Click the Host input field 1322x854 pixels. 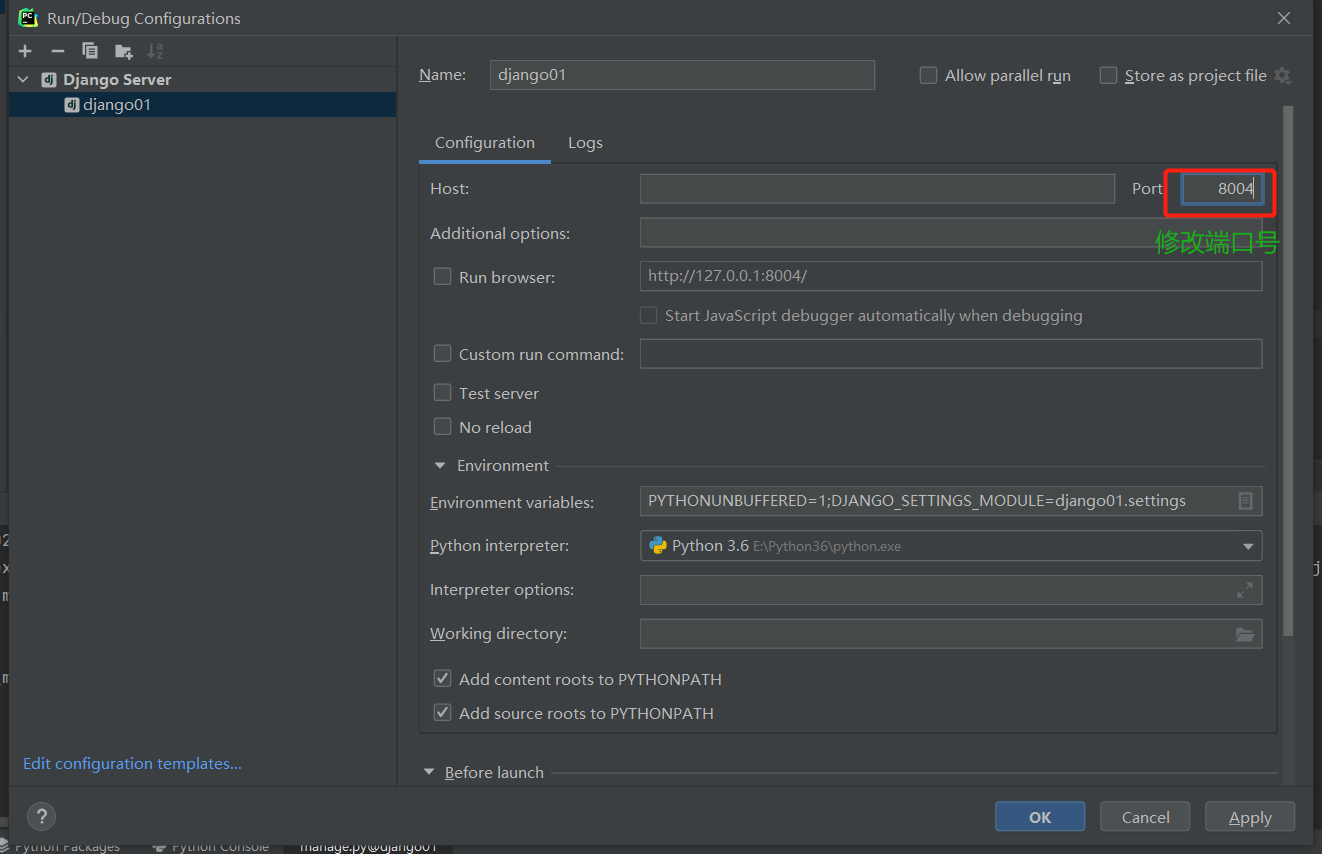[877, 189]
